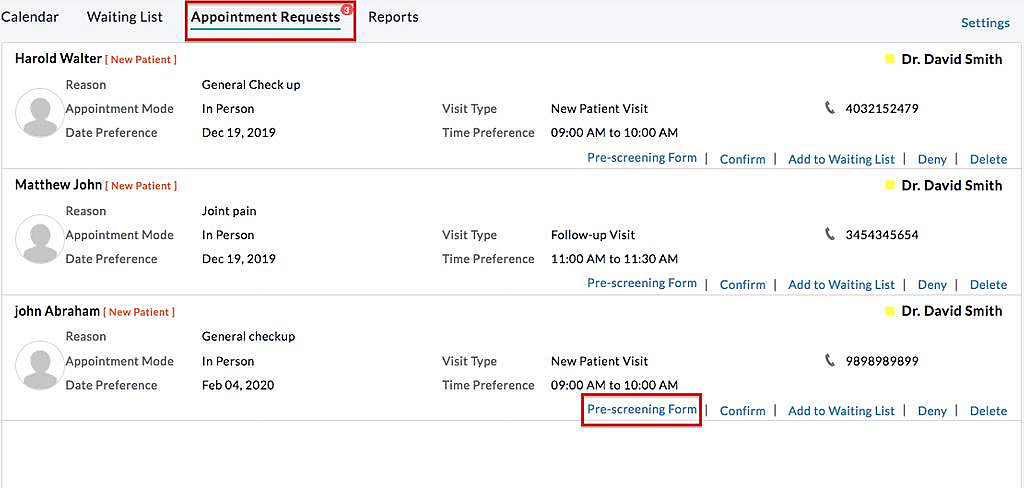Click the red notification badge on Appointment Requests

pyautogui.click(x=346, y=9)
